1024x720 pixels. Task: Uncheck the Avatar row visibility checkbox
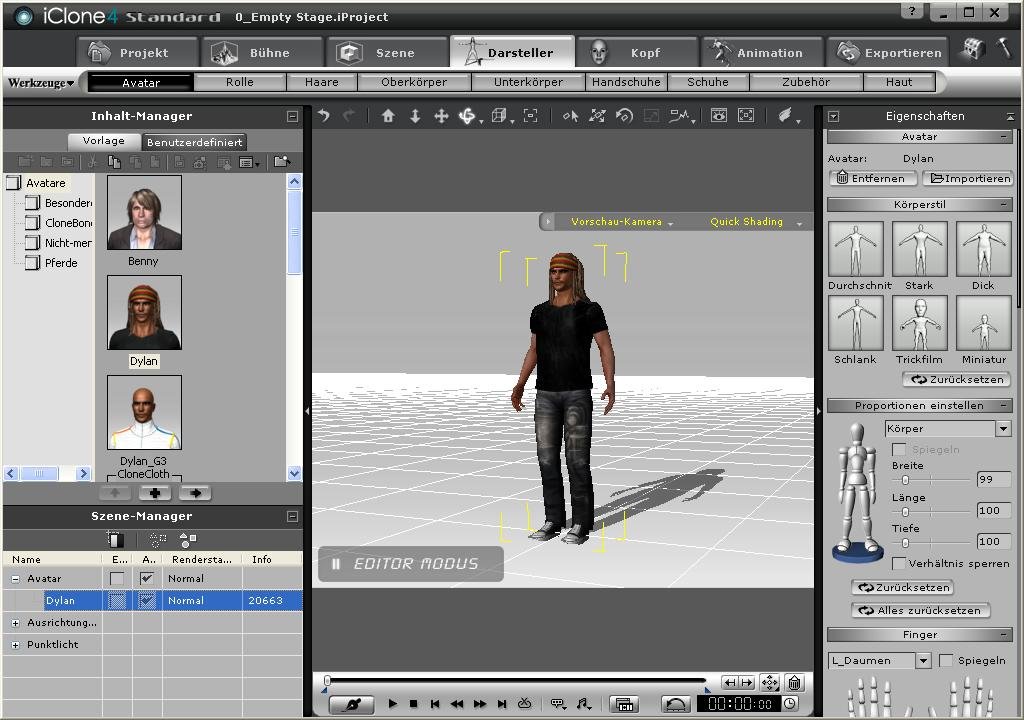147,578
